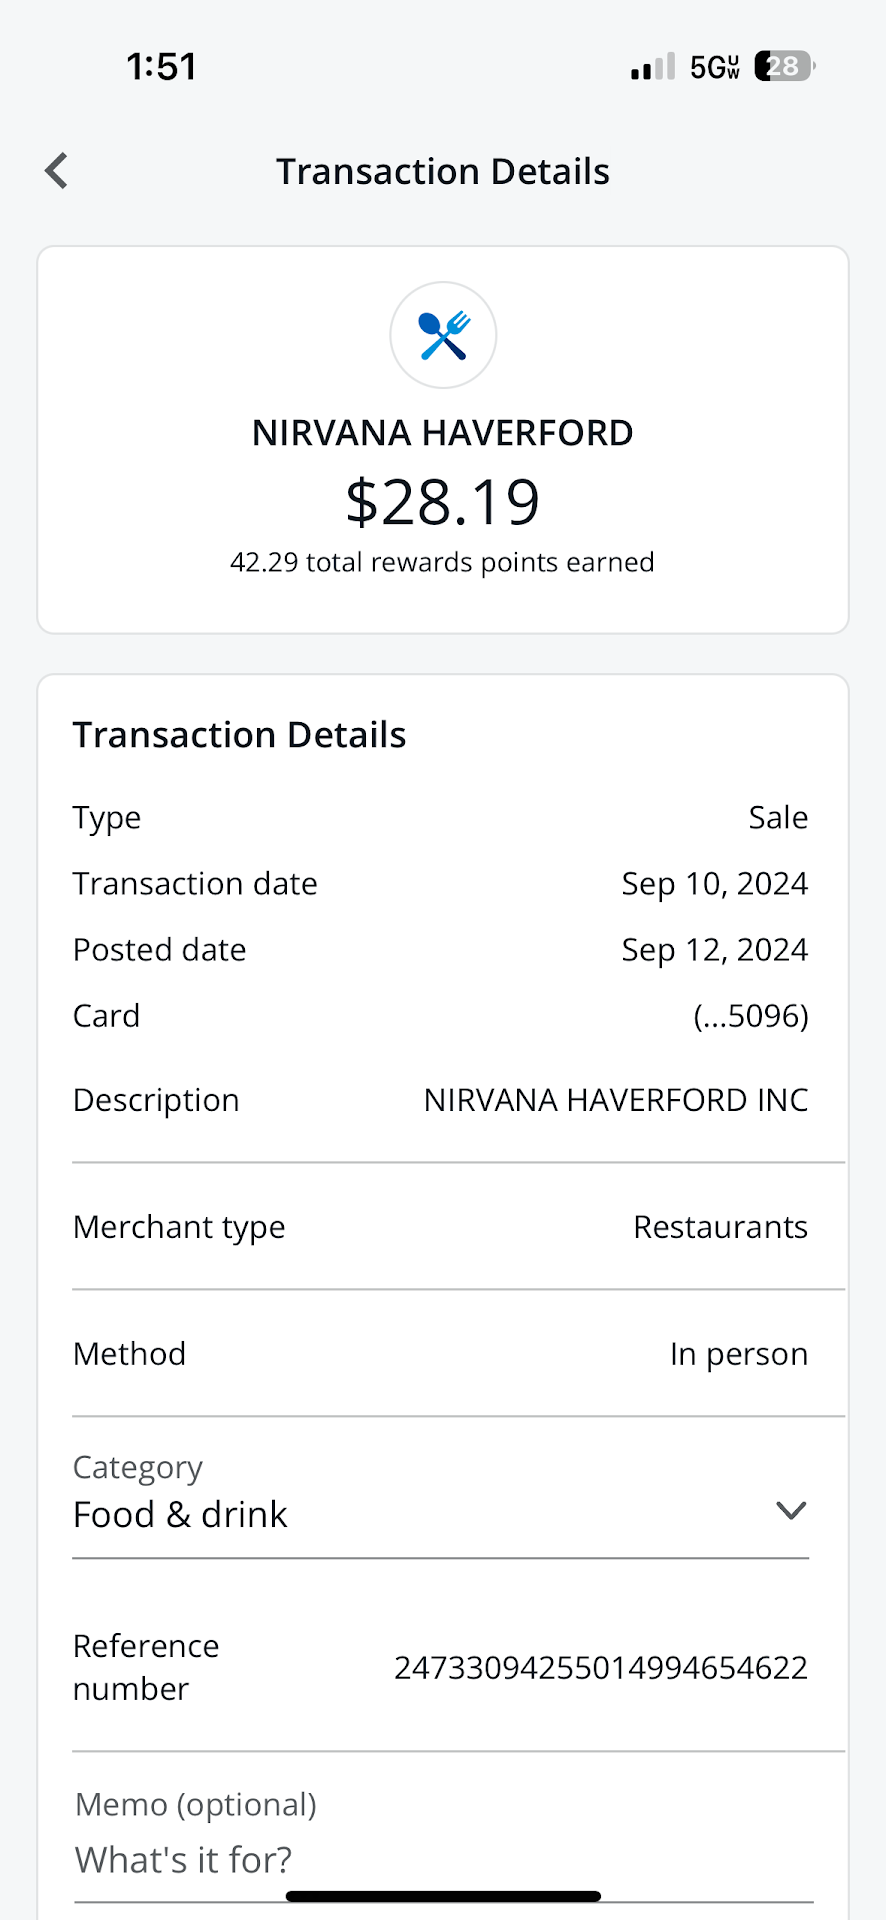886x1920 pixels.
Task: Tap the back arrow icon
Action: tap(57, 171)
